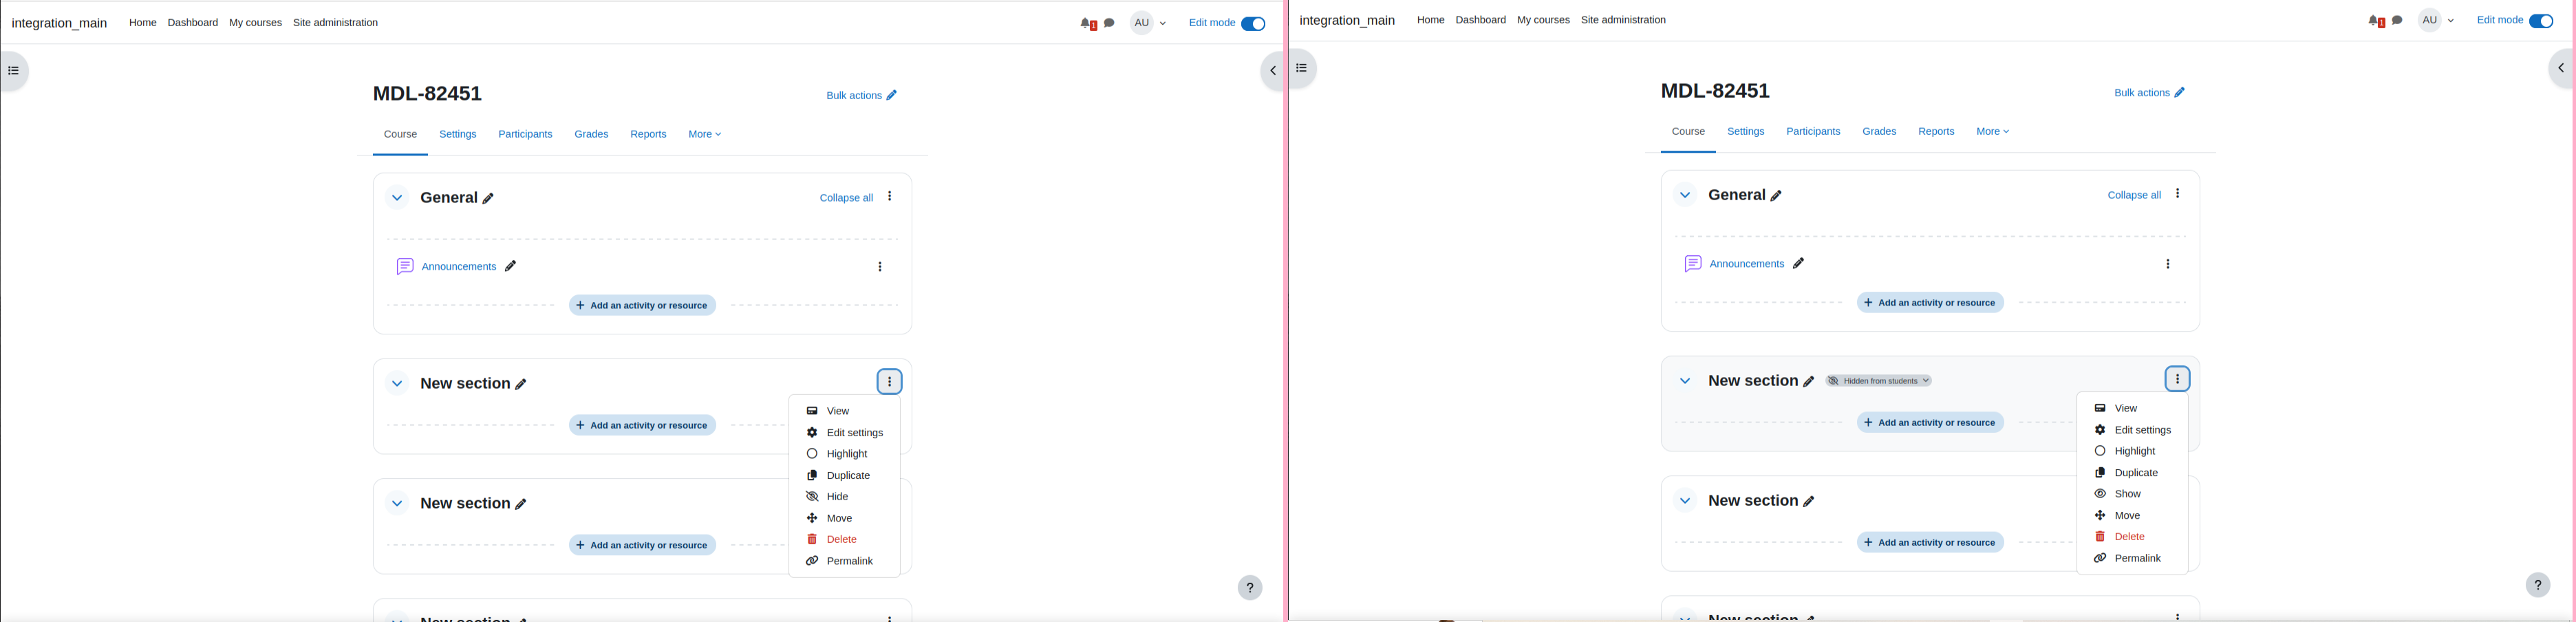Click highlighted section kebab button, right window
2576x622 pixels.
2178,380
